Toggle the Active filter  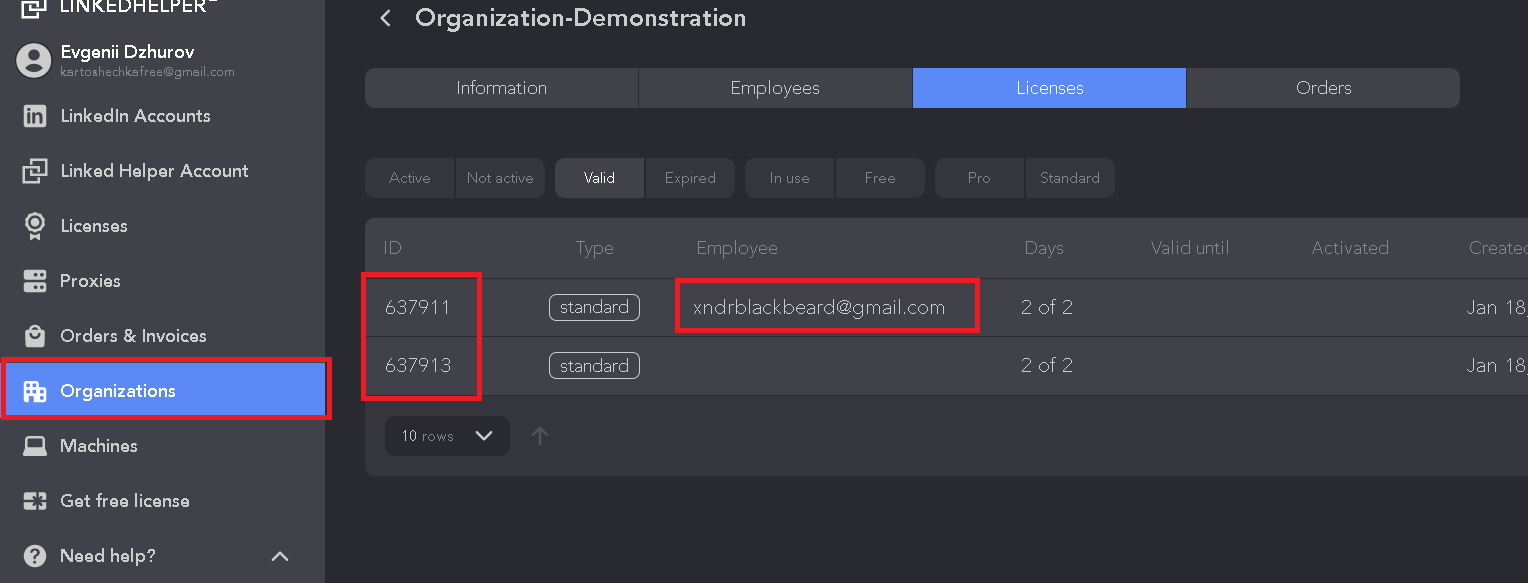point(410,178)
